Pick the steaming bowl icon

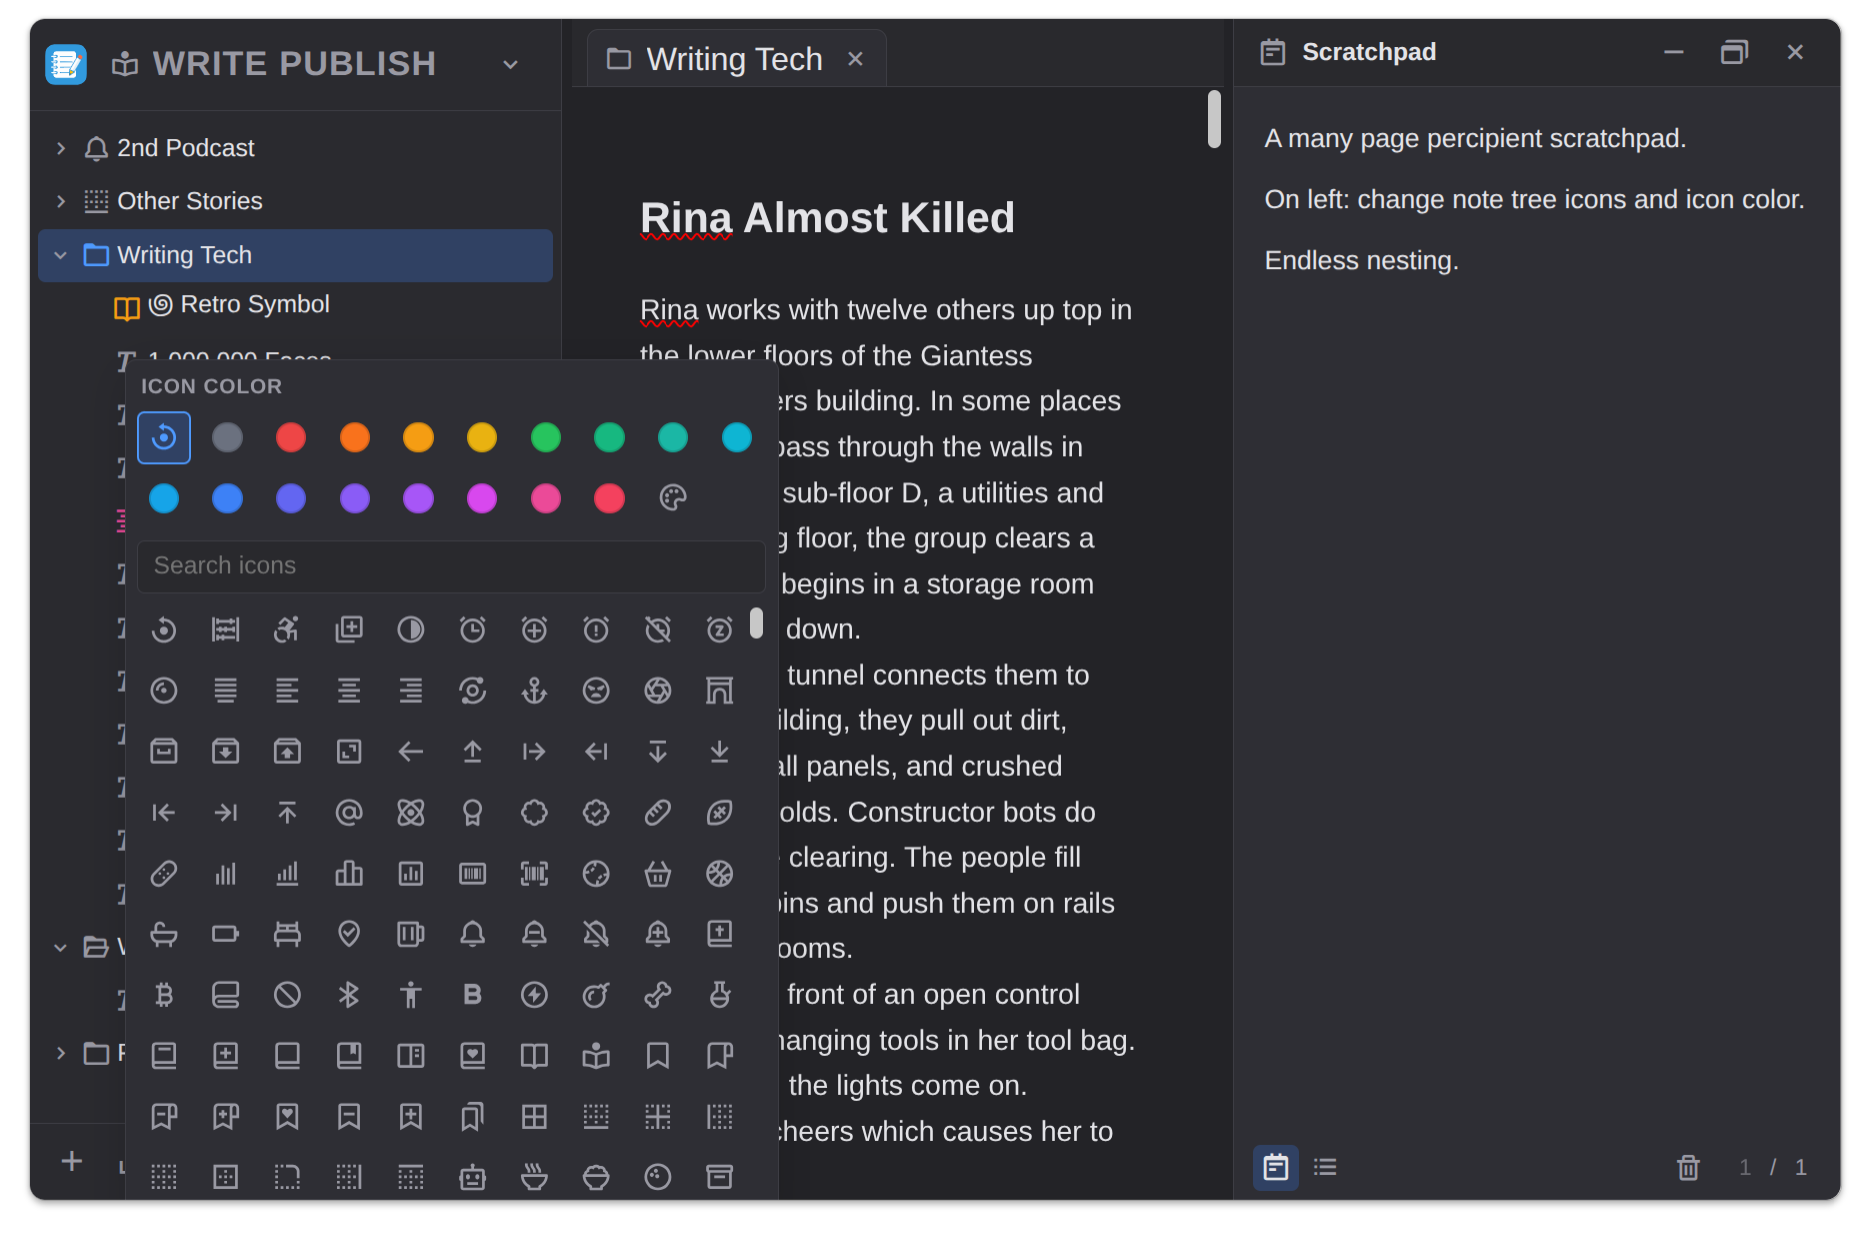tap(535, 1177)
